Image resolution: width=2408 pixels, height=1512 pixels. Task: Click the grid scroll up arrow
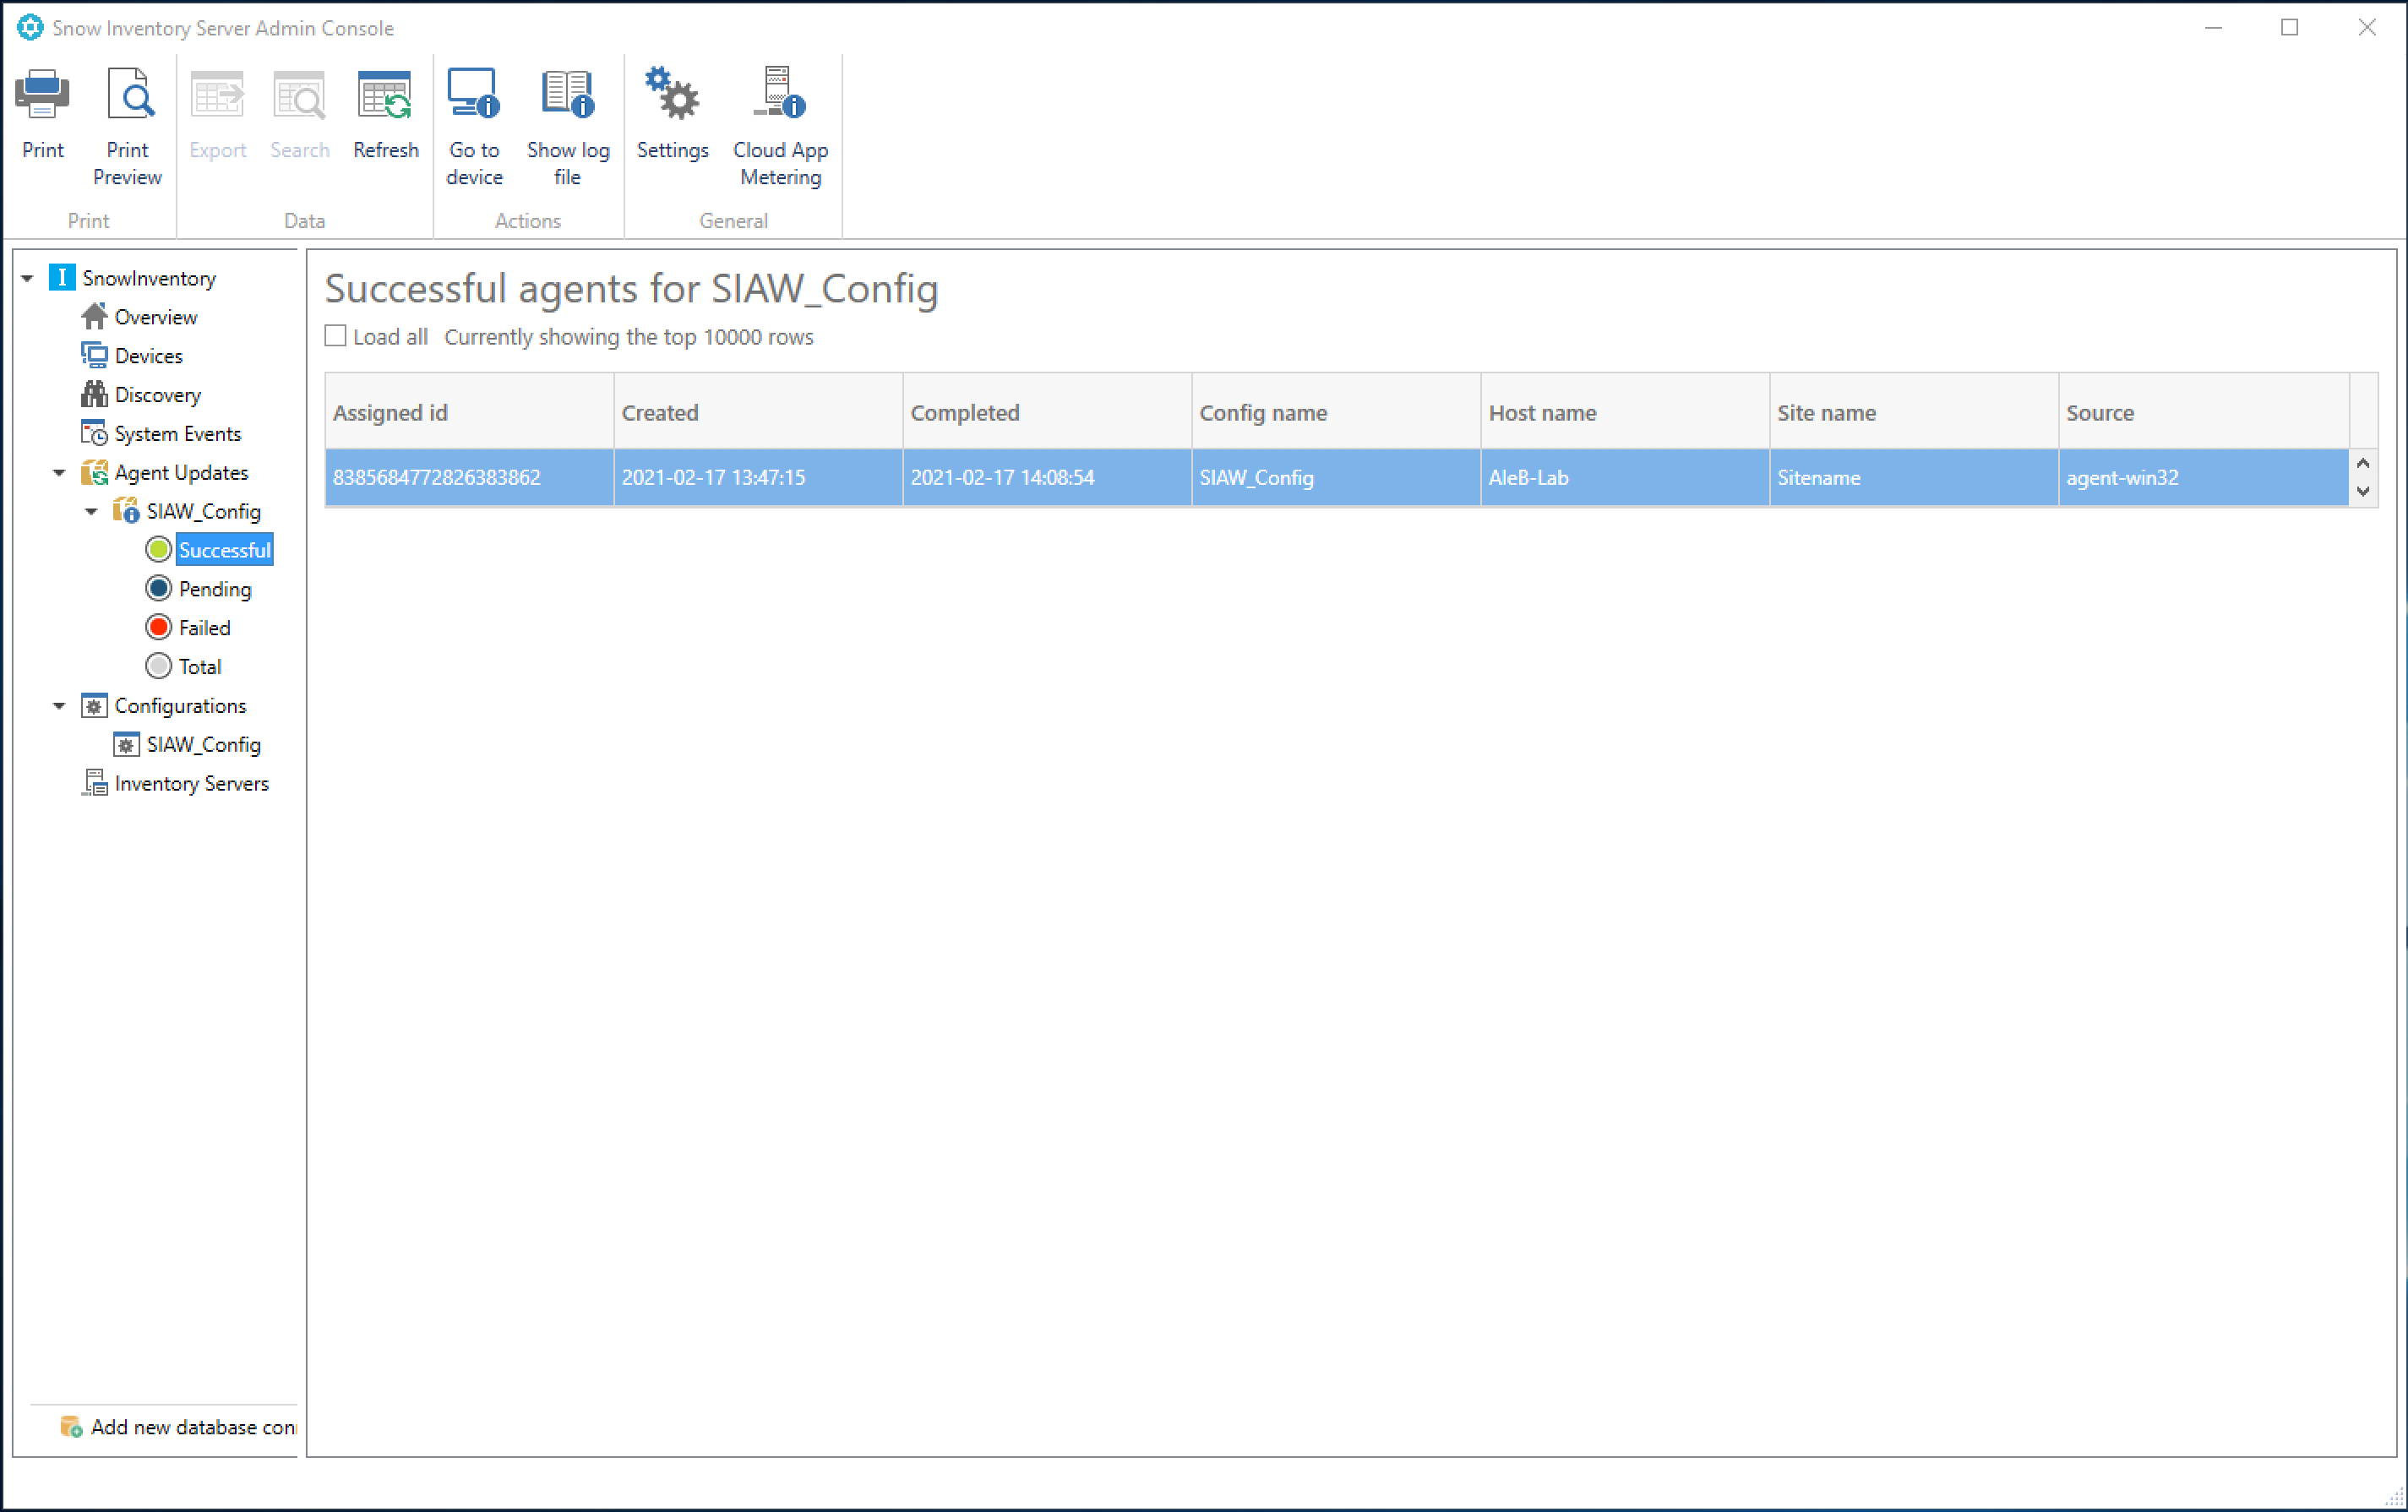coord(2363,463)
